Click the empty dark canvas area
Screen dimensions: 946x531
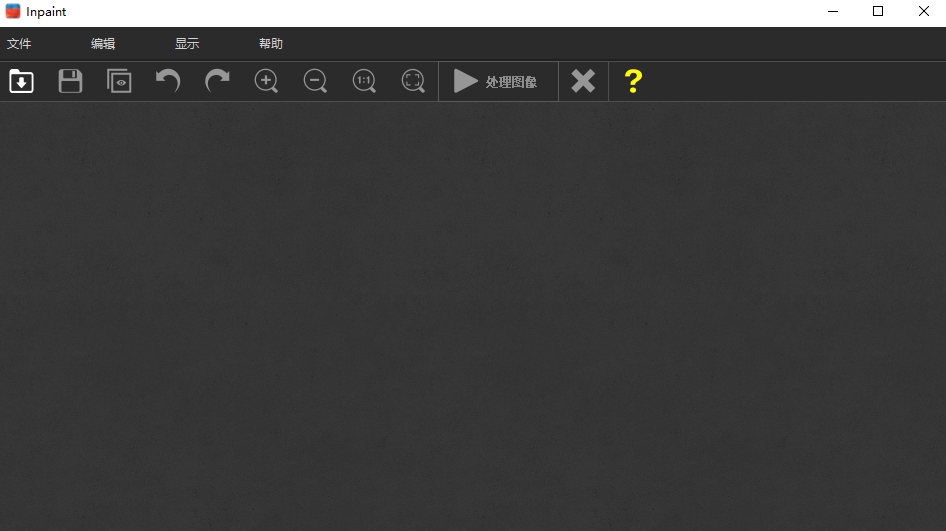point(473,316)
